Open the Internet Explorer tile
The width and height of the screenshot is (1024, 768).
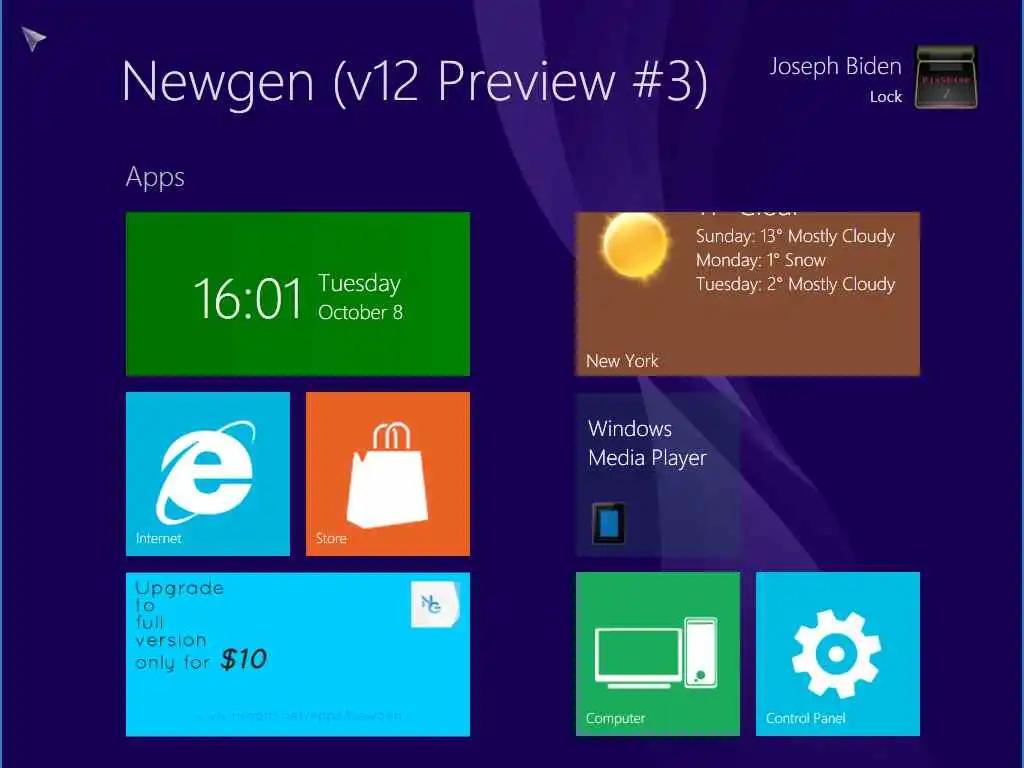(208, 474)
